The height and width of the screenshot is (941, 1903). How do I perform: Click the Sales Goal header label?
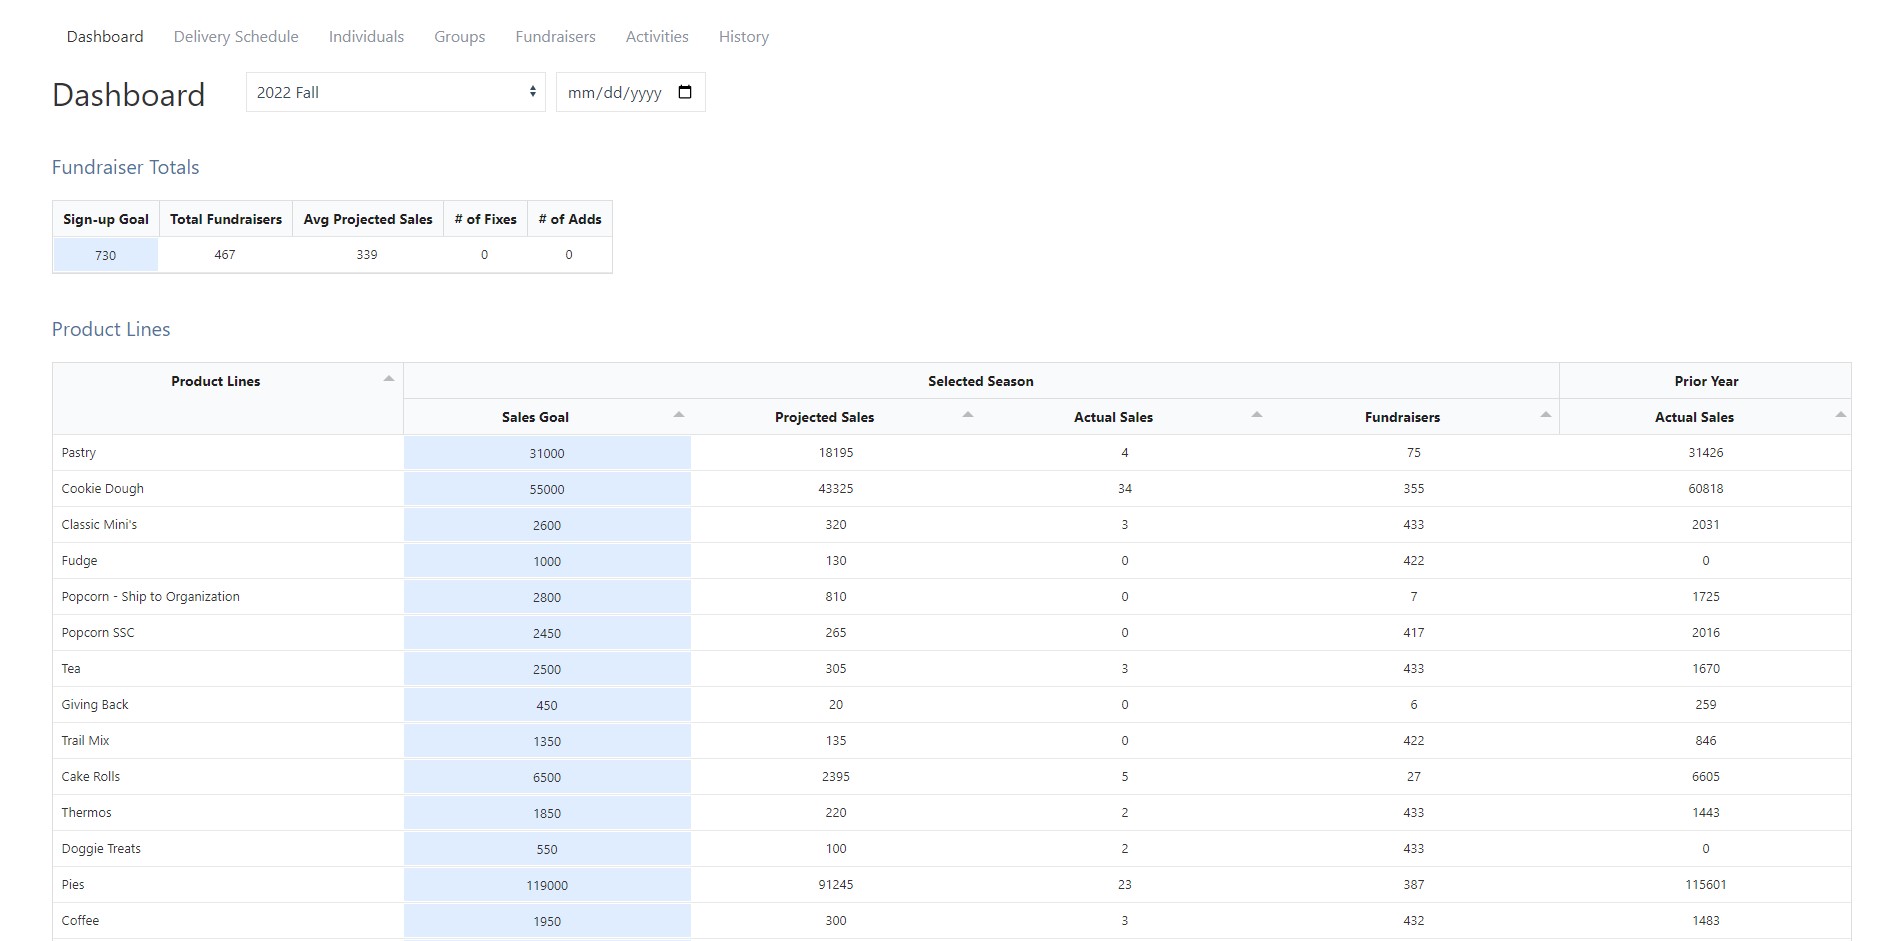pyautogui.click(x=535, y=417)
